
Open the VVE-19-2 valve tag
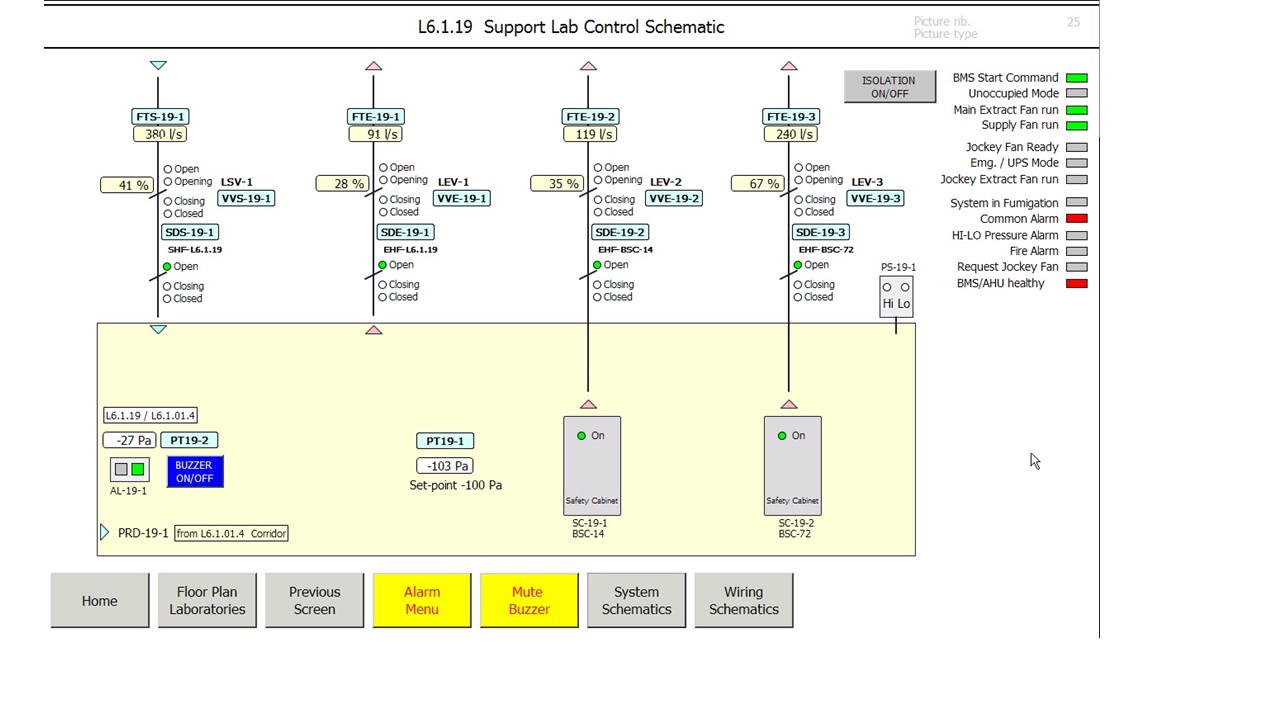coord(674,198)
